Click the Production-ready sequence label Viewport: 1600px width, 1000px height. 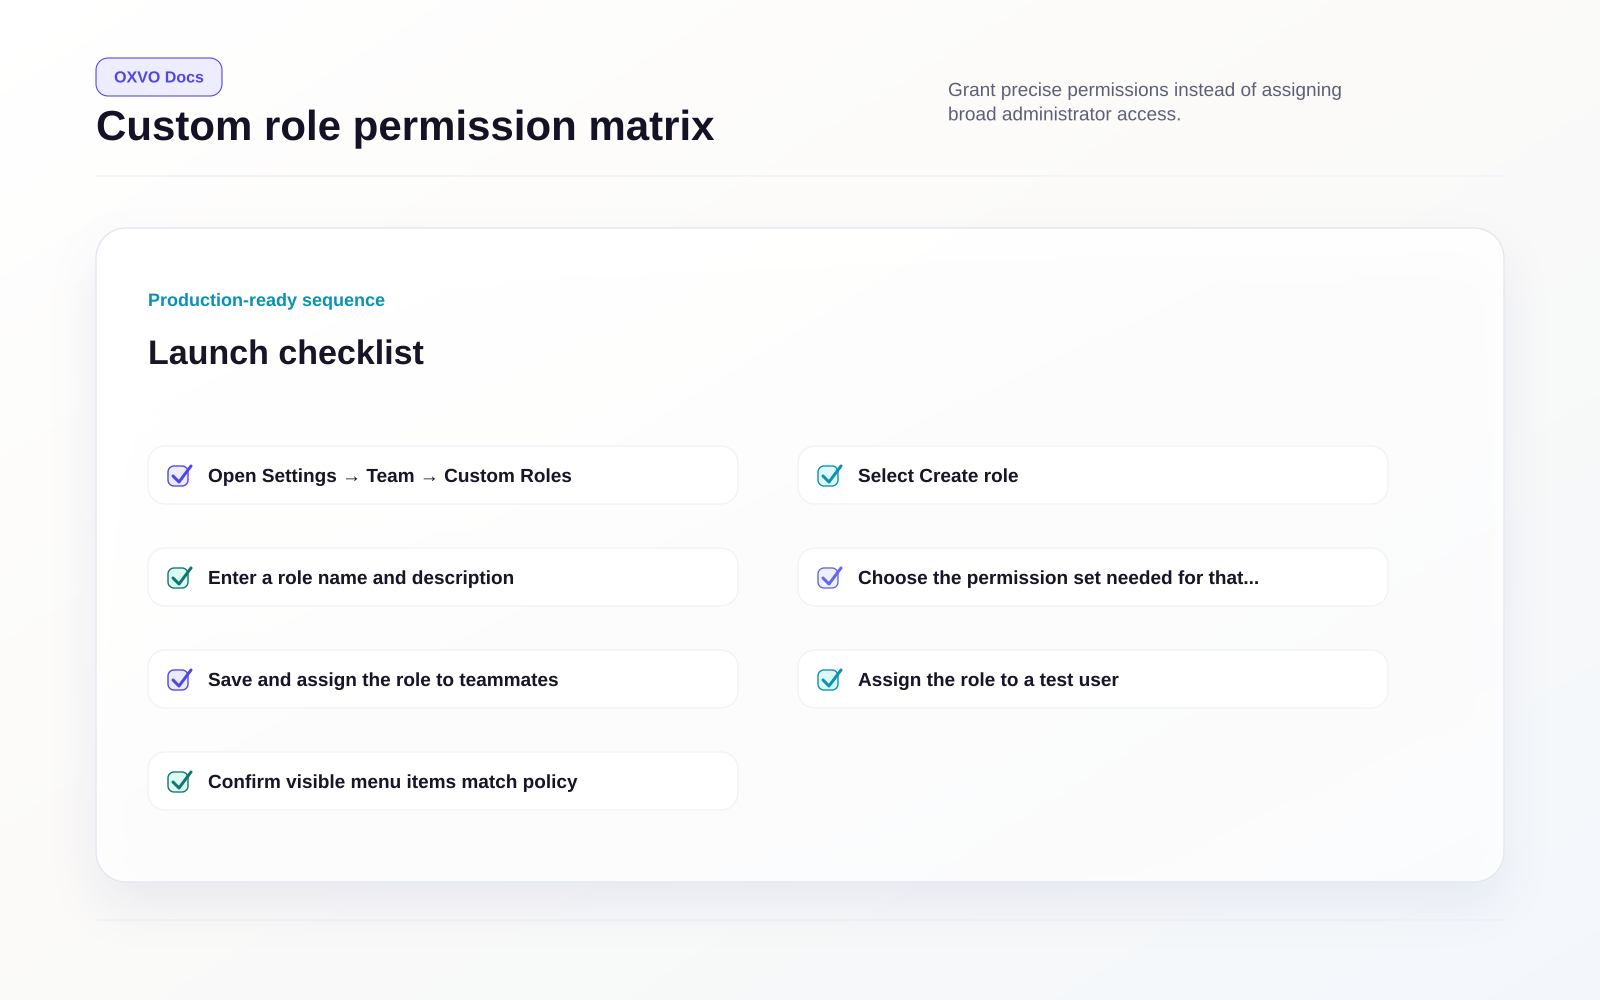(266, 300)
